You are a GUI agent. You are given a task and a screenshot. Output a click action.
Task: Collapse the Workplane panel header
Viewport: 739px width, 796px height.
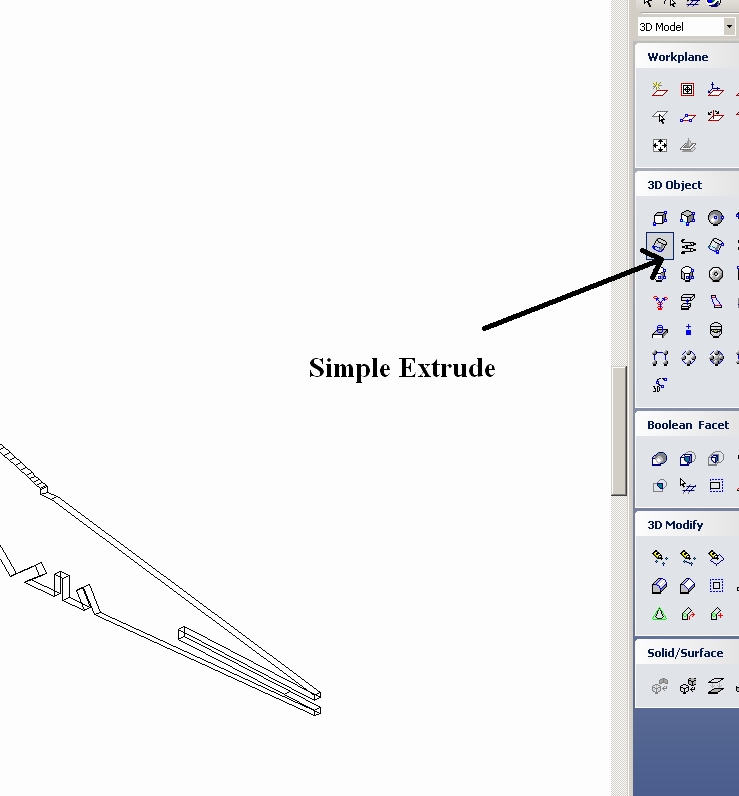tap(678, 57)
